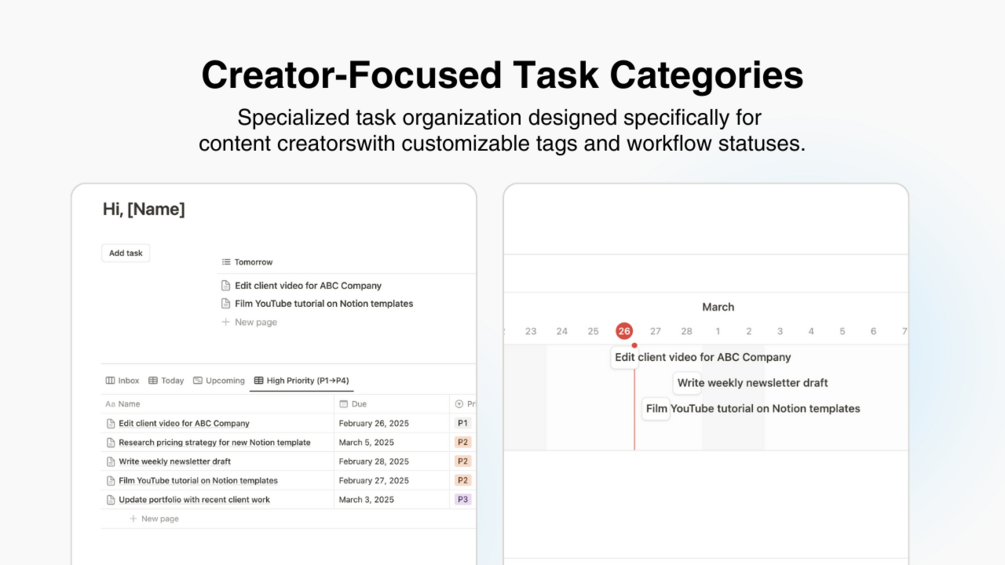The width and height of the screenshot is (1005, 565).
Task: Click date 27 in the timeline header
Action: pos(655,331)
